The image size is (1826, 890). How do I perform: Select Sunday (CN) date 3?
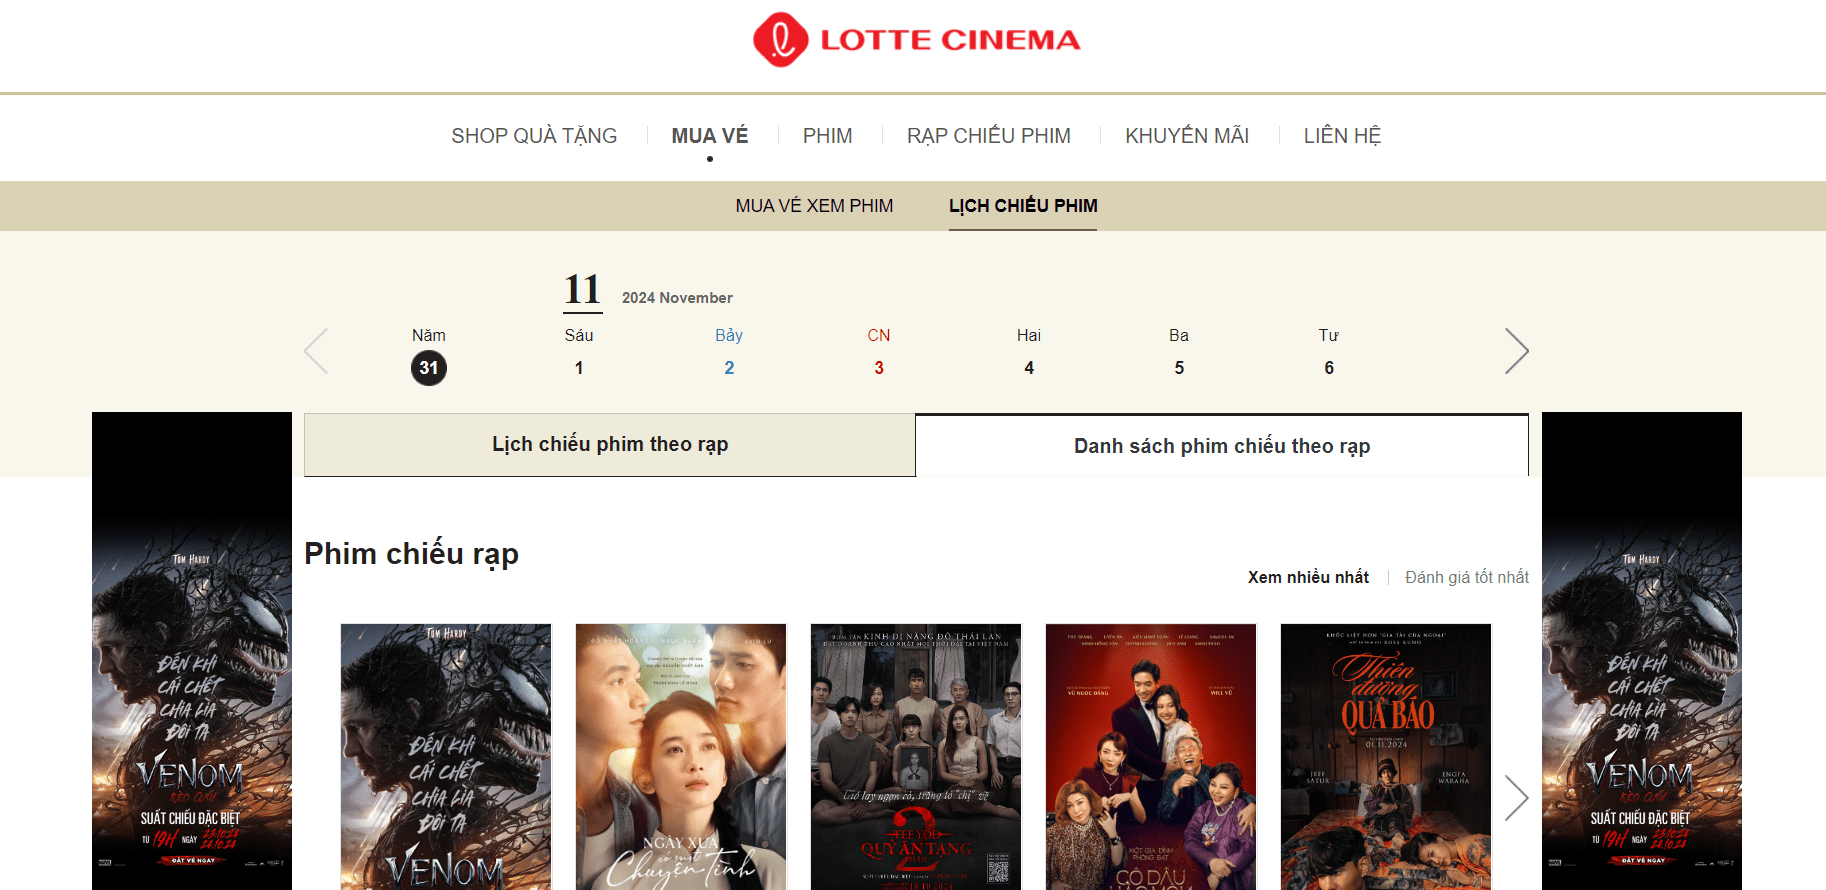click(879, 367)
